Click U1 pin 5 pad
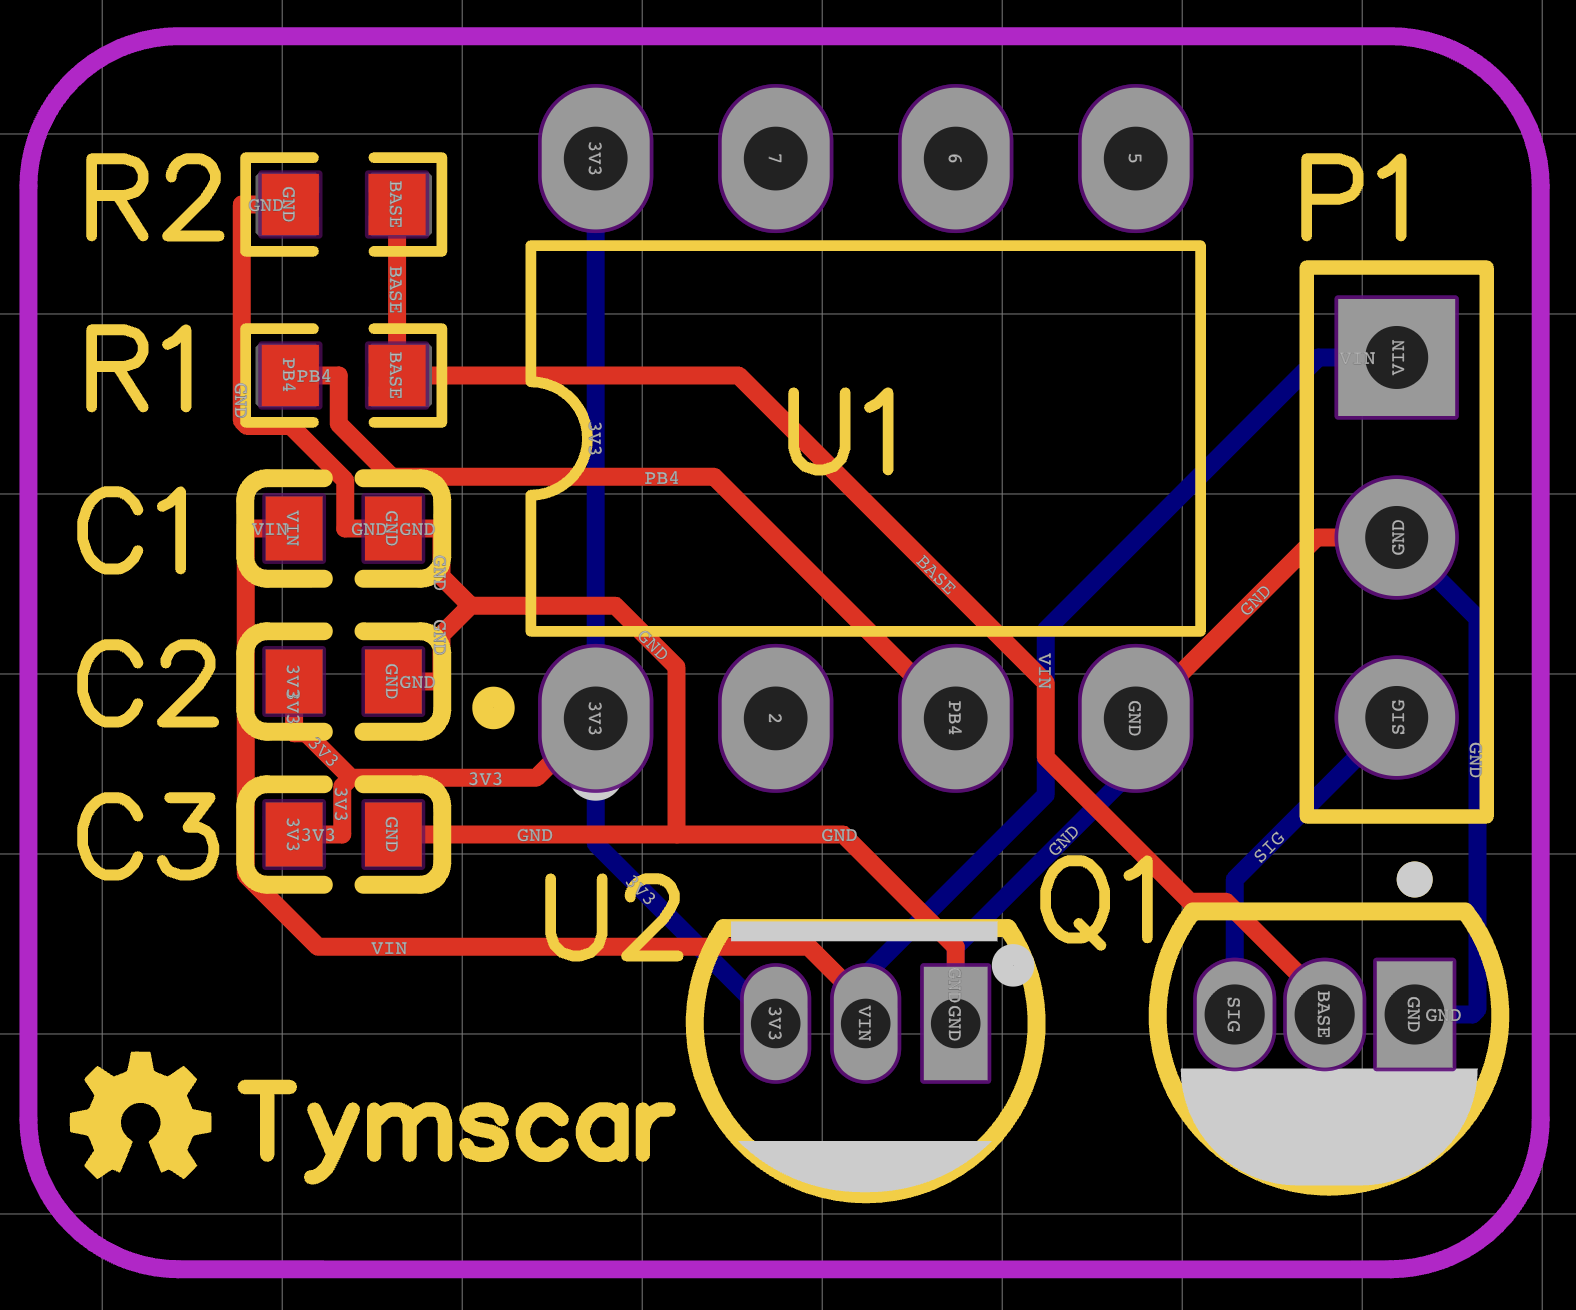Viewport: 1576px width, 1310px height. 1135,158
